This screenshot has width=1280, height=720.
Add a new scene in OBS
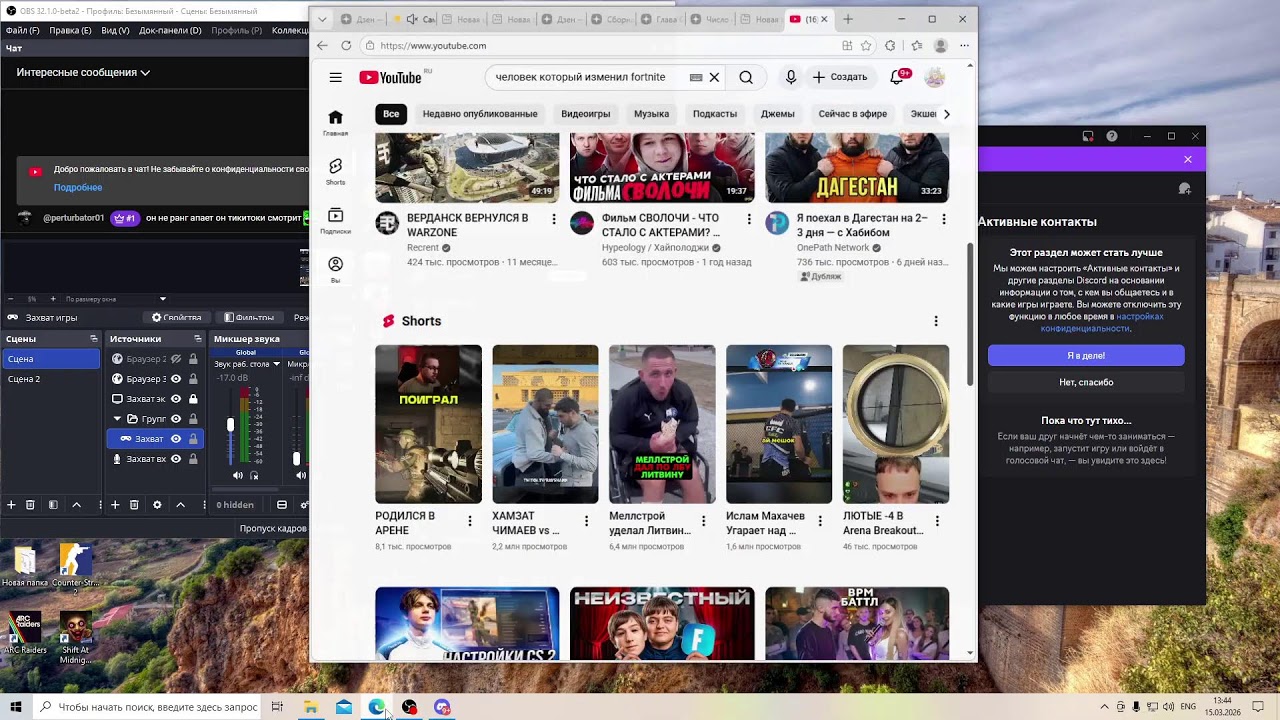[x=11, y=505]
